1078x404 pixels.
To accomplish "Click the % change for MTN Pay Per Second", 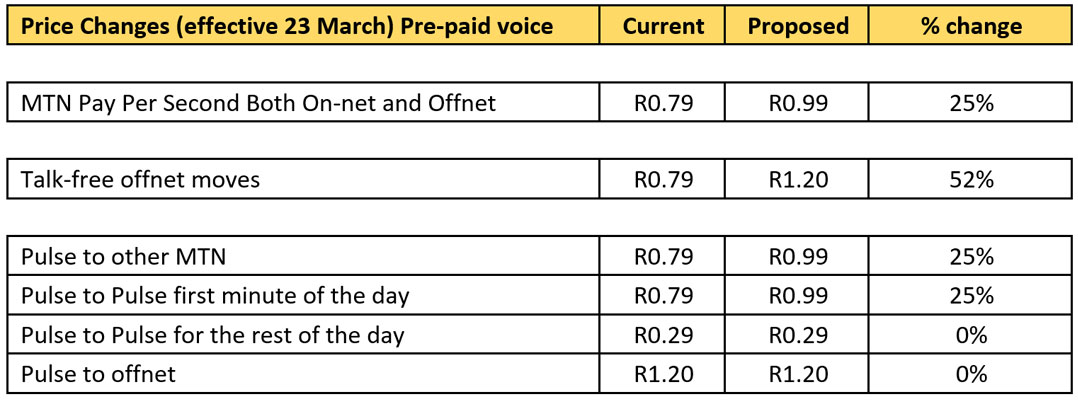I will point(971,102).
